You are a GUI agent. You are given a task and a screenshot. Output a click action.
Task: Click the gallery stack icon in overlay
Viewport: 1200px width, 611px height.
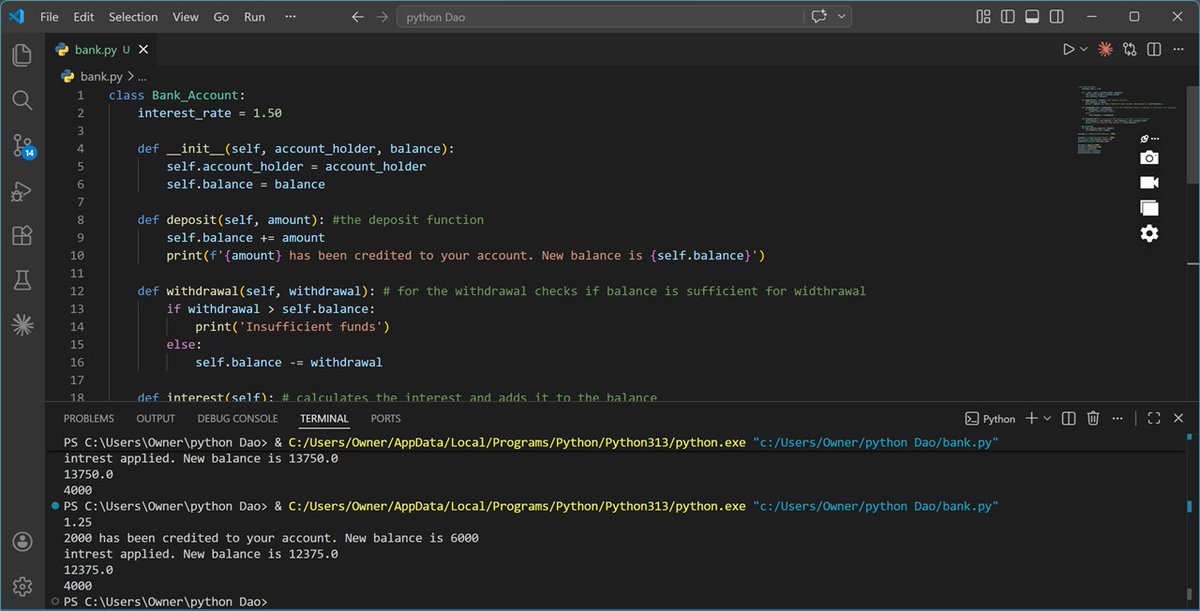1149,208
